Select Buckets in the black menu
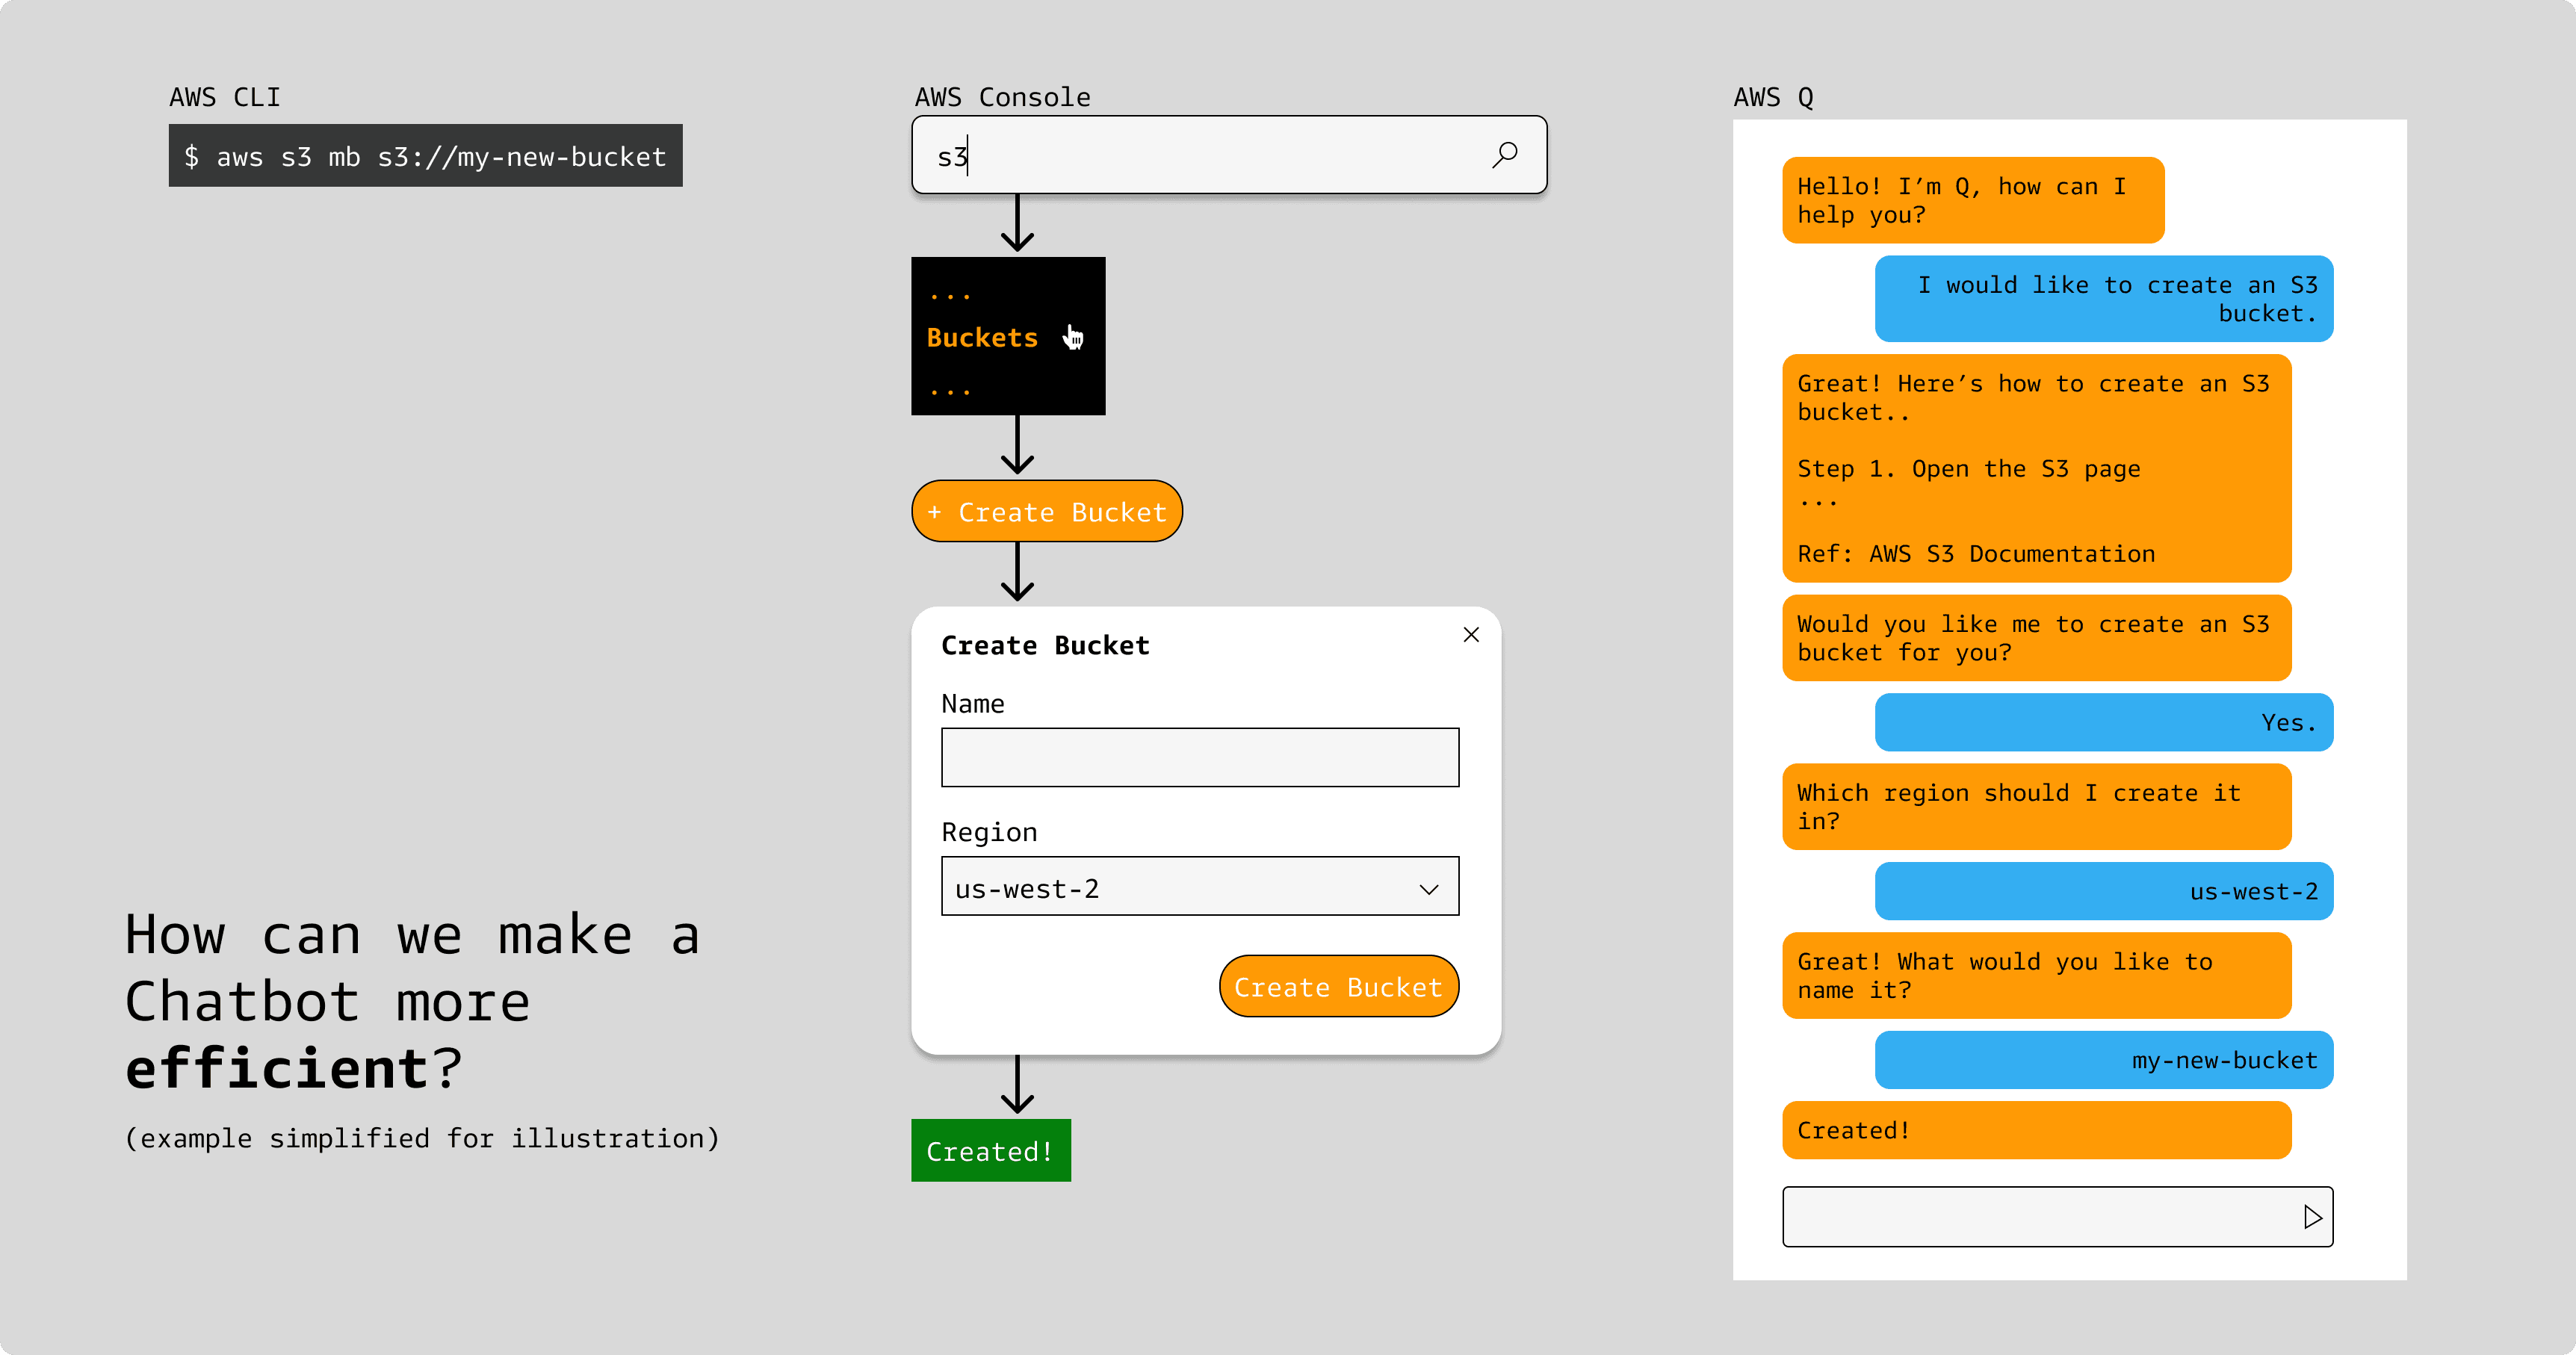The image size is (2576, 1355). 982,338
